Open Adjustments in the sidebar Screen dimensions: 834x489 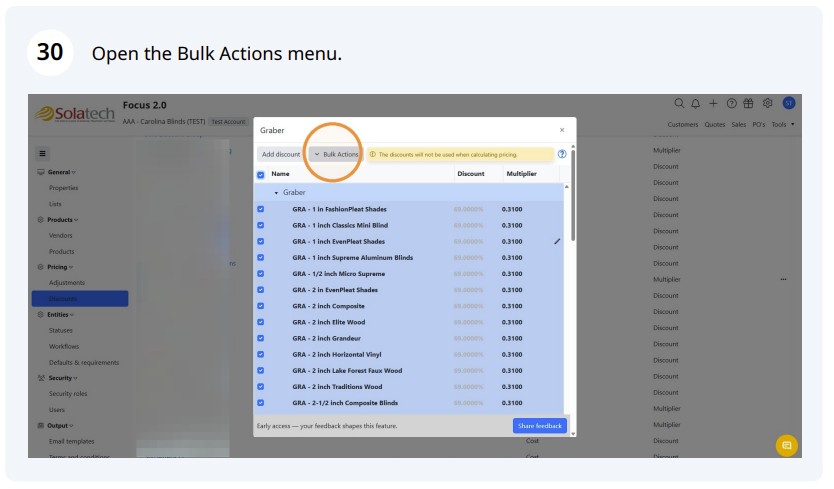[x=66, y=283]
